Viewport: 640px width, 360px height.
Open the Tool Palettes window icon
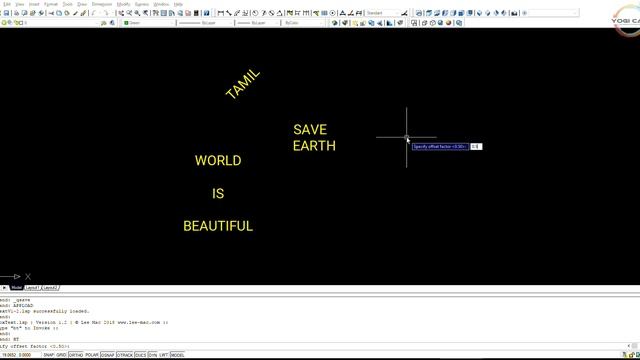click(x=172, y=13)
